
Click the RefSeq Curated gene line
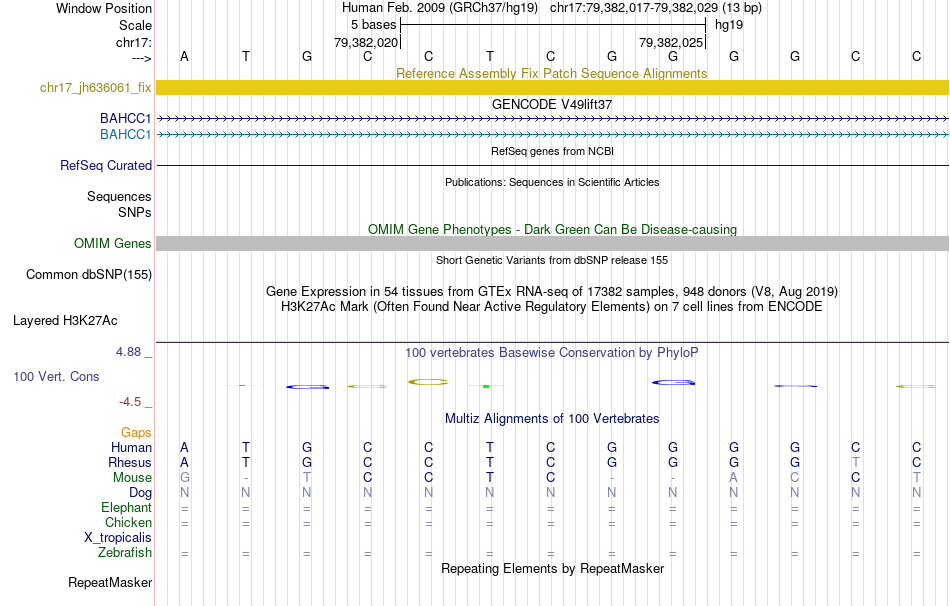[553, 165]
